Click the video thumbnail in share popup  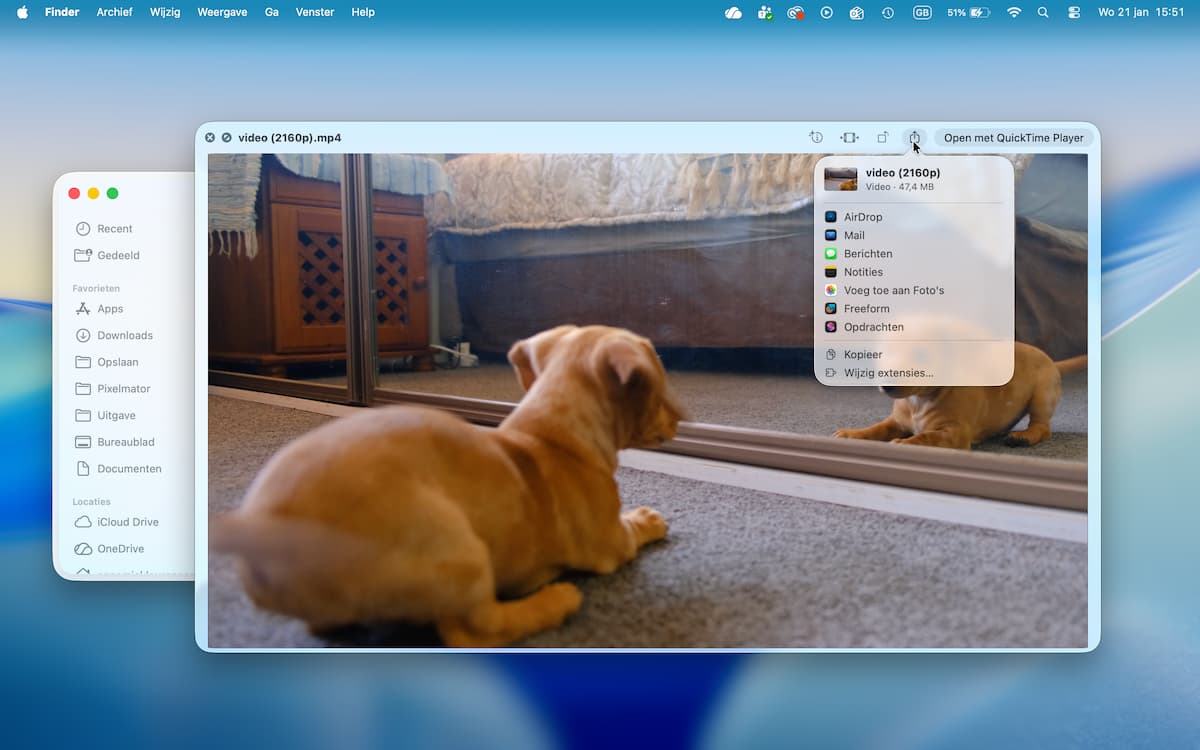tap(840, 179)
